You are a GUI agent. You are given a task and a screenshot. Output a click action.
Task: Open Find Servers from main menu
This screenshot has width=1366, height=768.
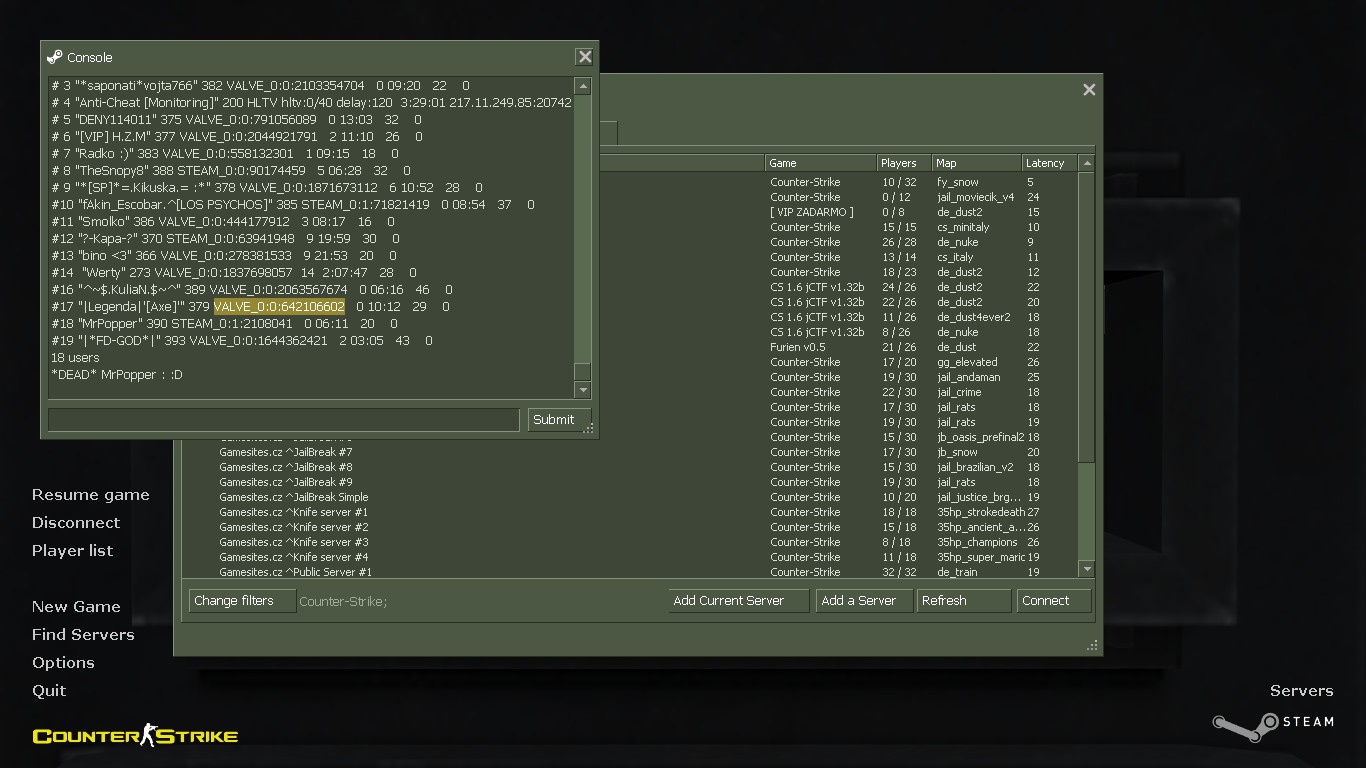(x=83, y=635)
